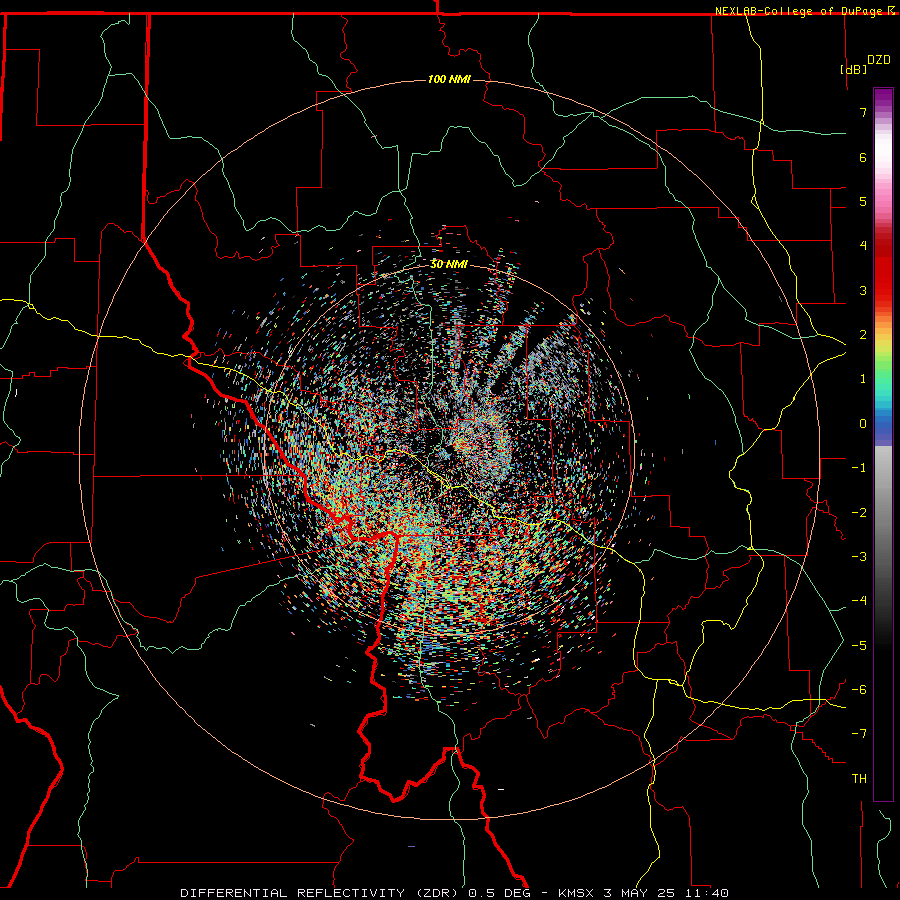
Task: Click the -3 dB value on color scale
Action: [859, 557]
